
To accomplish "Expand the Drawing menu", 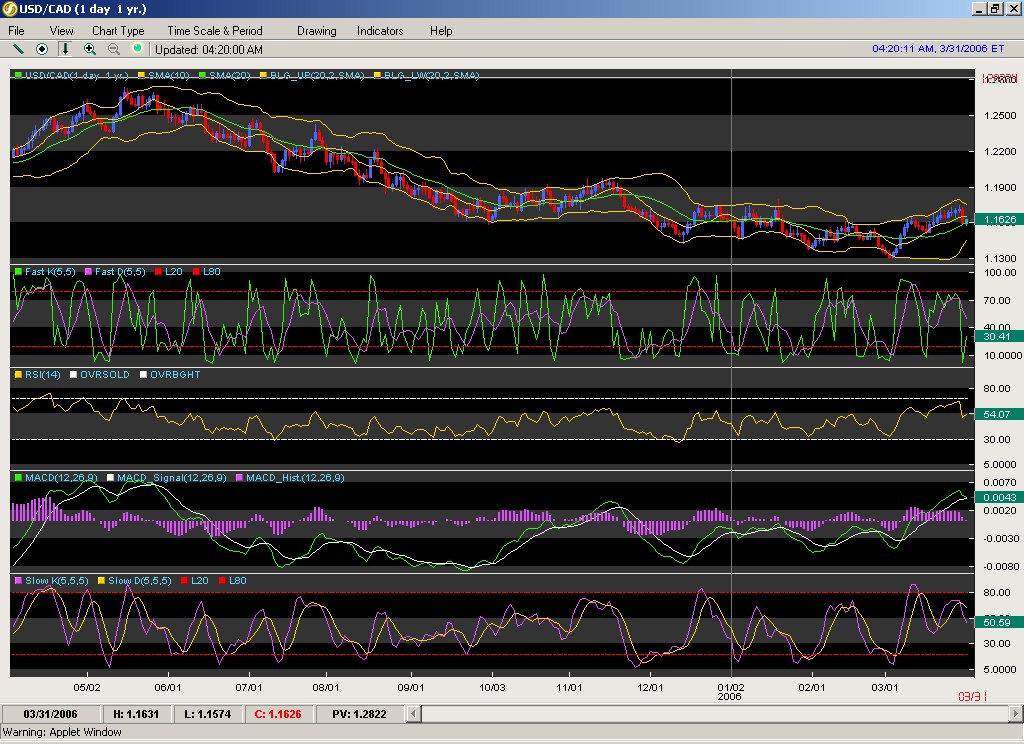I will 316,31.
